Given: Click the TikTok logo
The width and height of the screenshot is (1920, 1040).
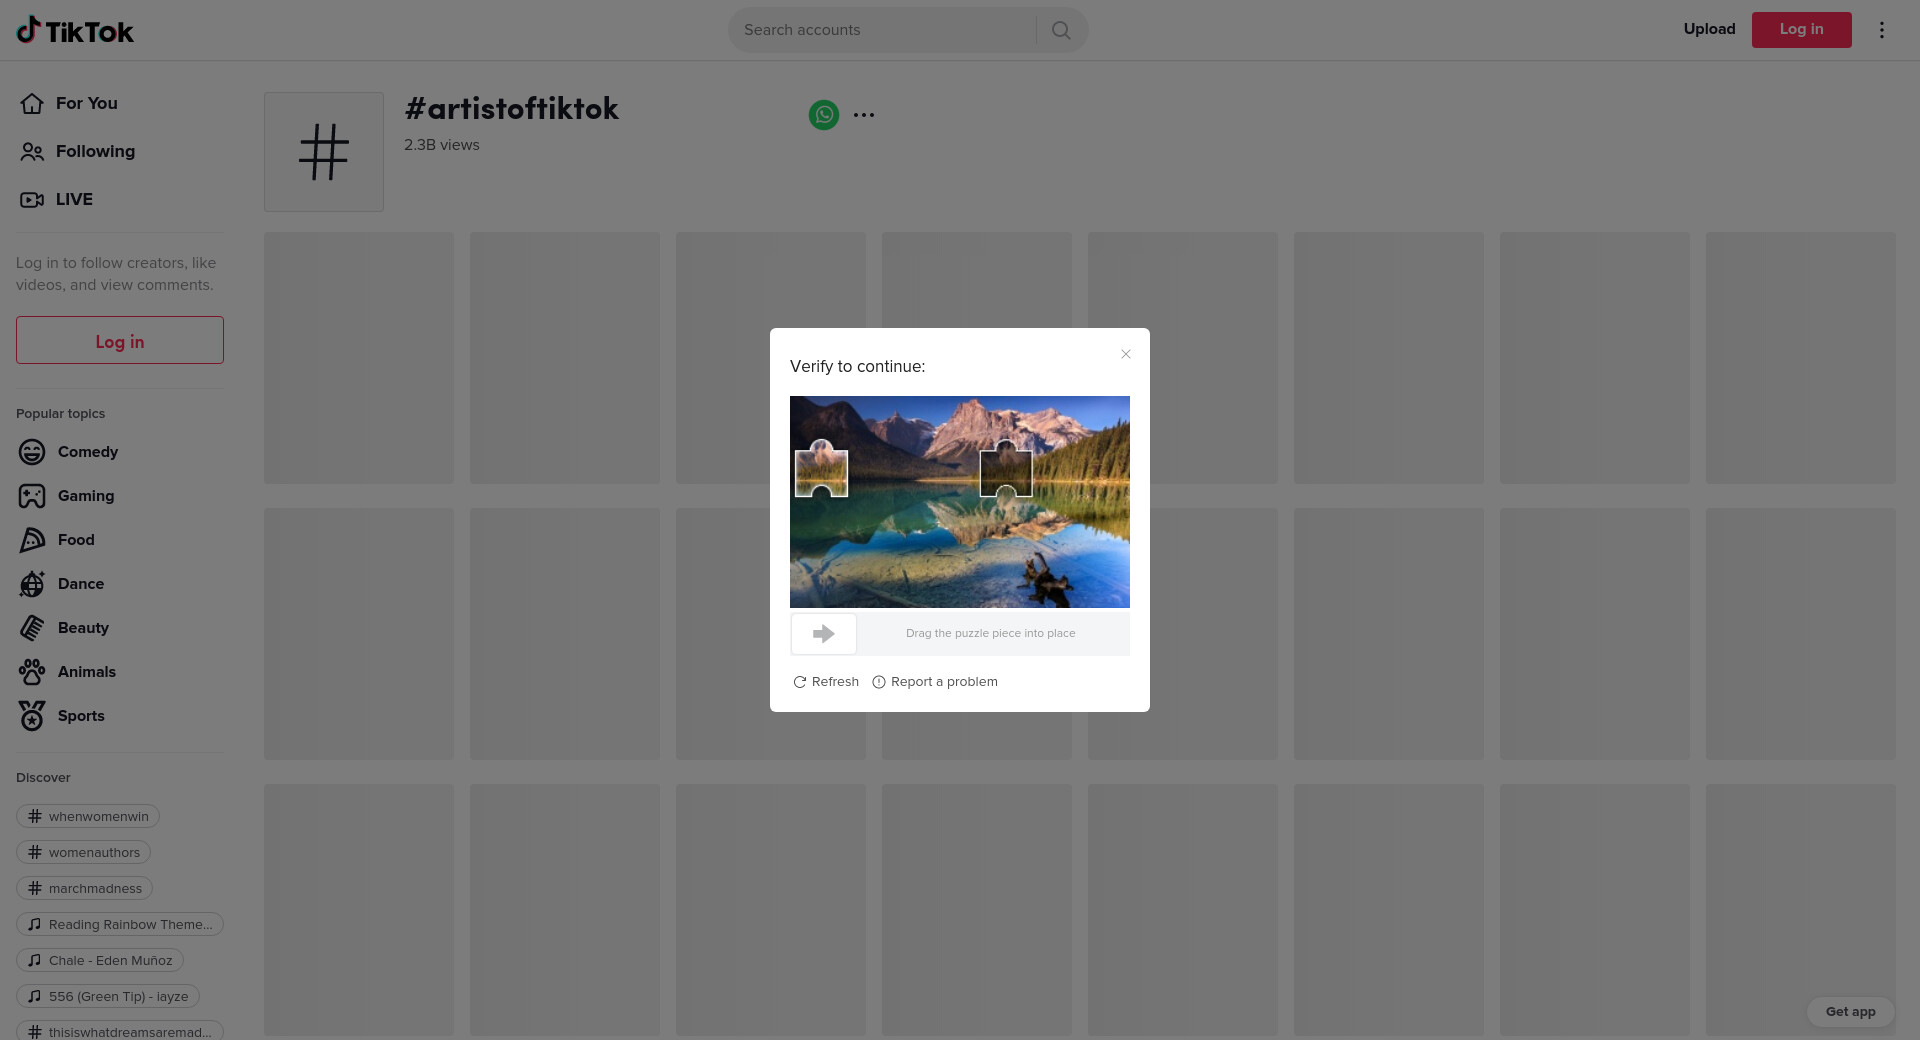Looking at the screenshot, I should 75,30.
